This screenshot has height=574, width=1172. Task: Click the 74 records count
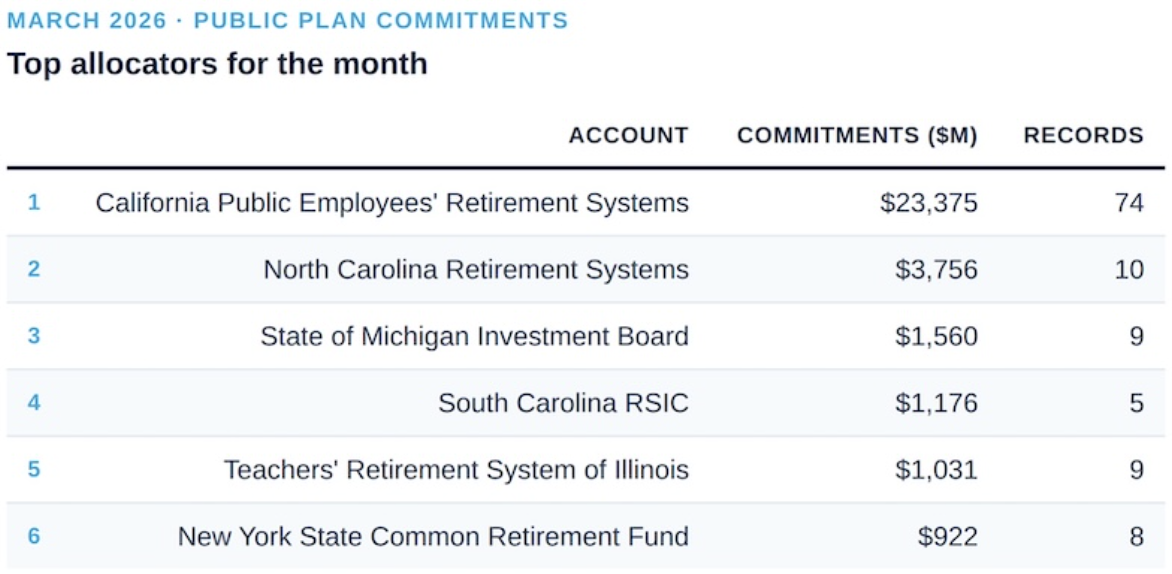[x=1129, y=203]
